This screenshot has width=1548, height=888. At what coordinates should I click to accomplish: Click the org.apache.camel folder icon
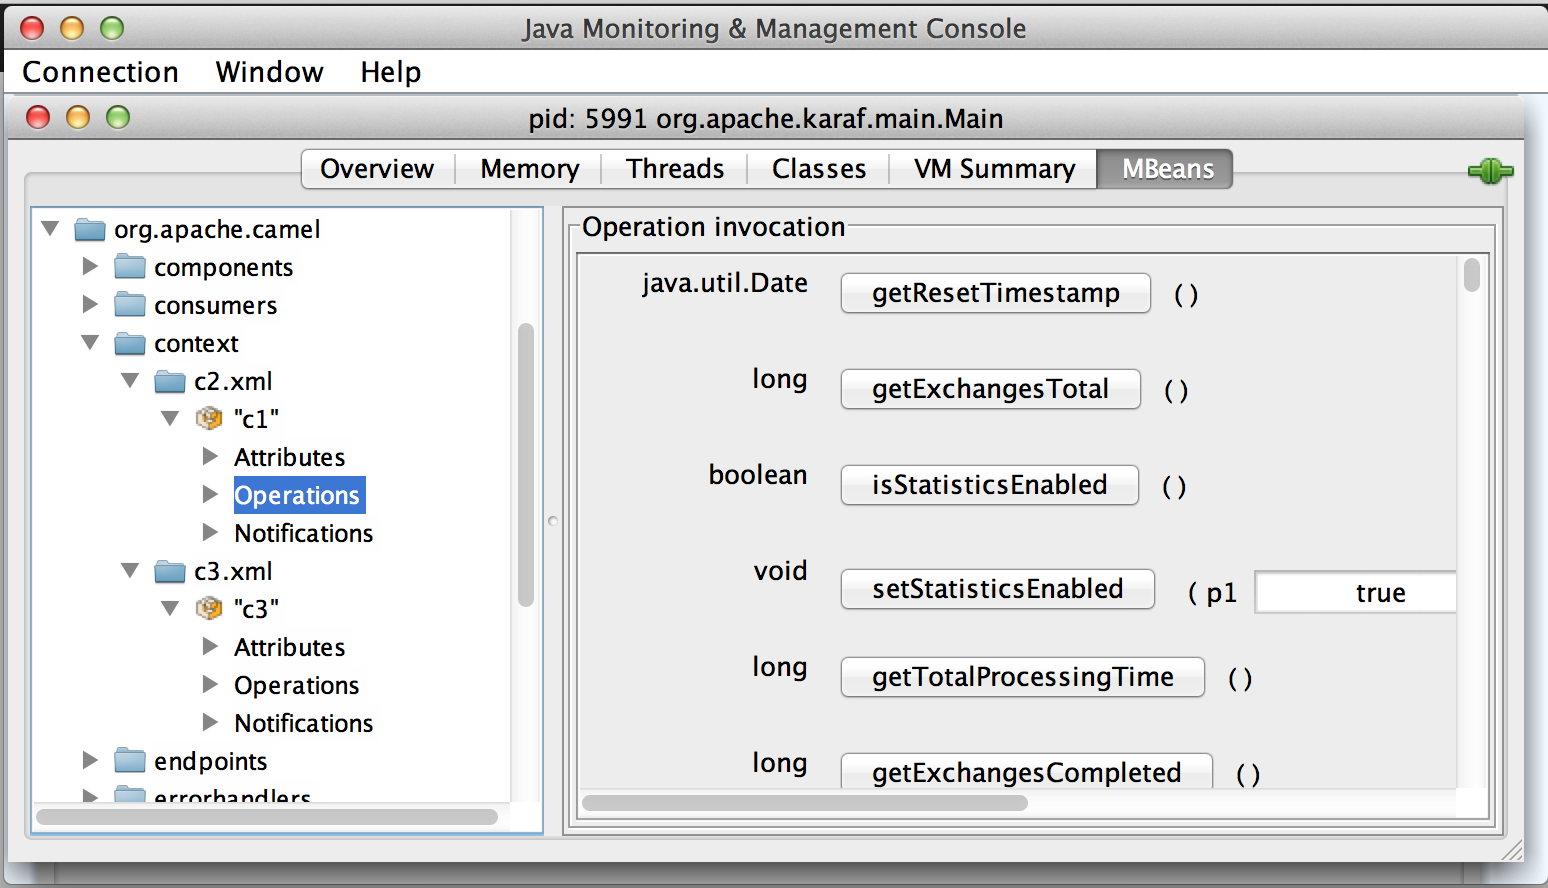(90, 230)
